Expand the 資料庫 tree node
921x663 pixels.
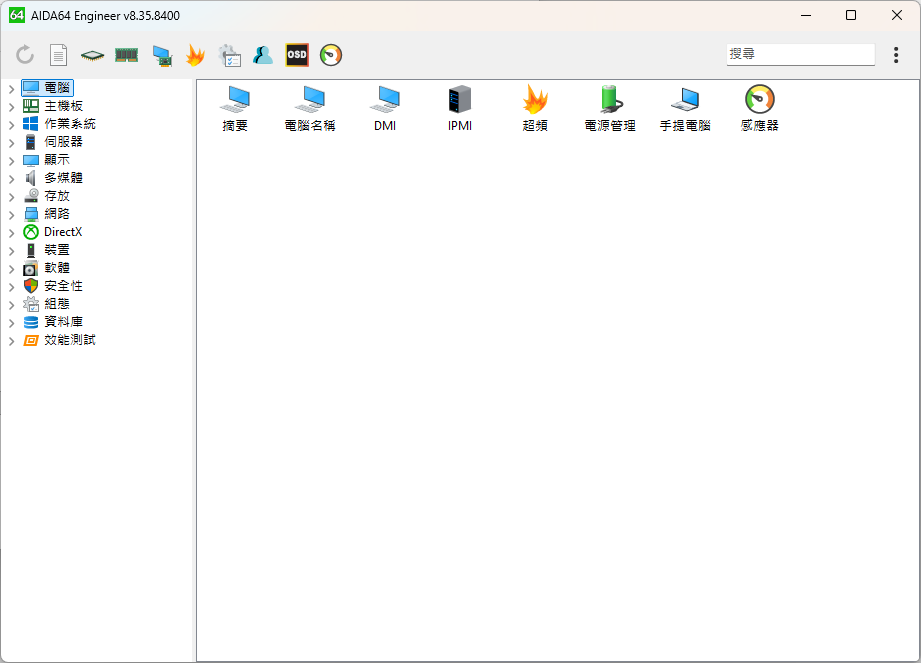coord(11,323)
